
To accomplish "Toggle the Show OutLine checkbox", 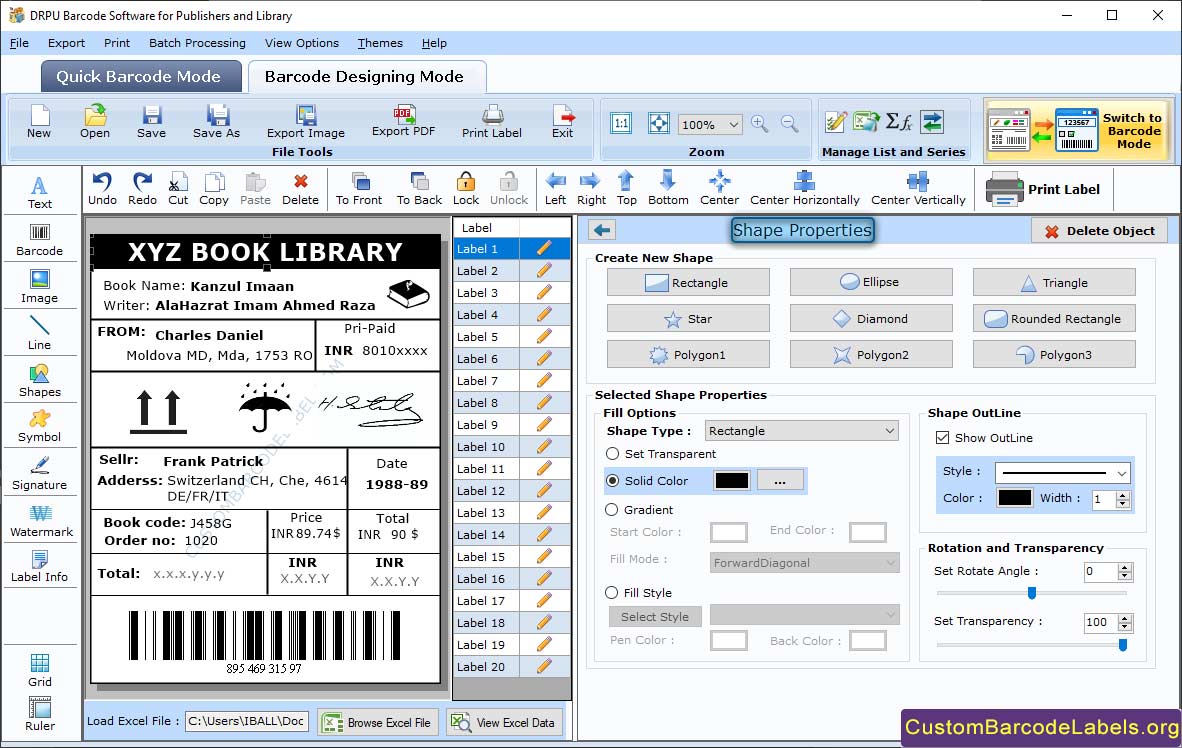I will (942, 437).
